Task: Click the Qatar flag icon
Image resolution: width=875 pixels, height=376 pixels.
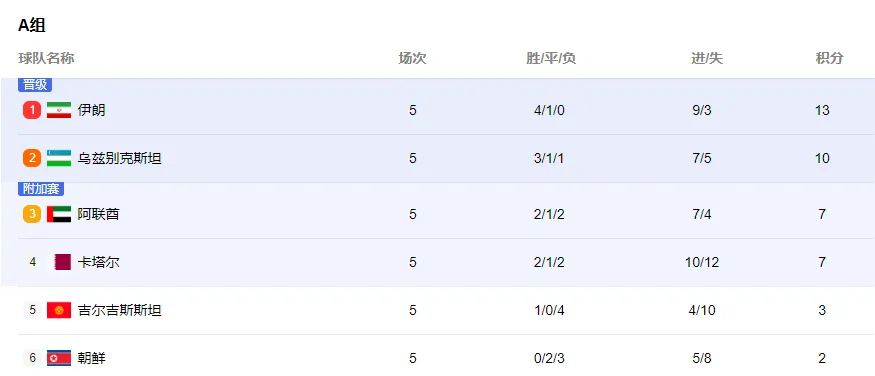Action: pyautogui.click(x=59, y=262)
